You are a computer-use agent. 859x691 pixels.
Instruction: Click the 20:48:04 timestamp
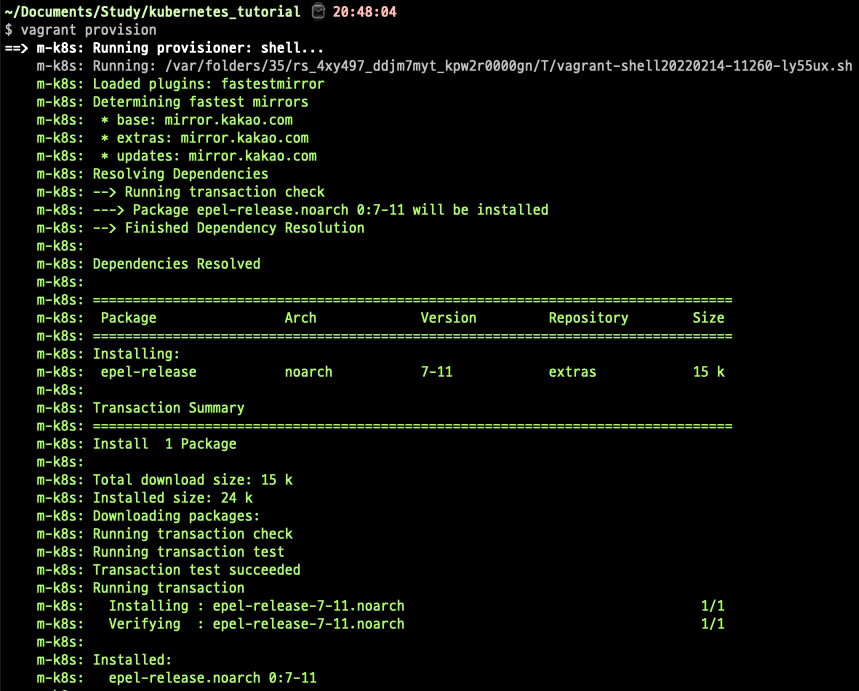pyautogui.click(x=365, y=12)
